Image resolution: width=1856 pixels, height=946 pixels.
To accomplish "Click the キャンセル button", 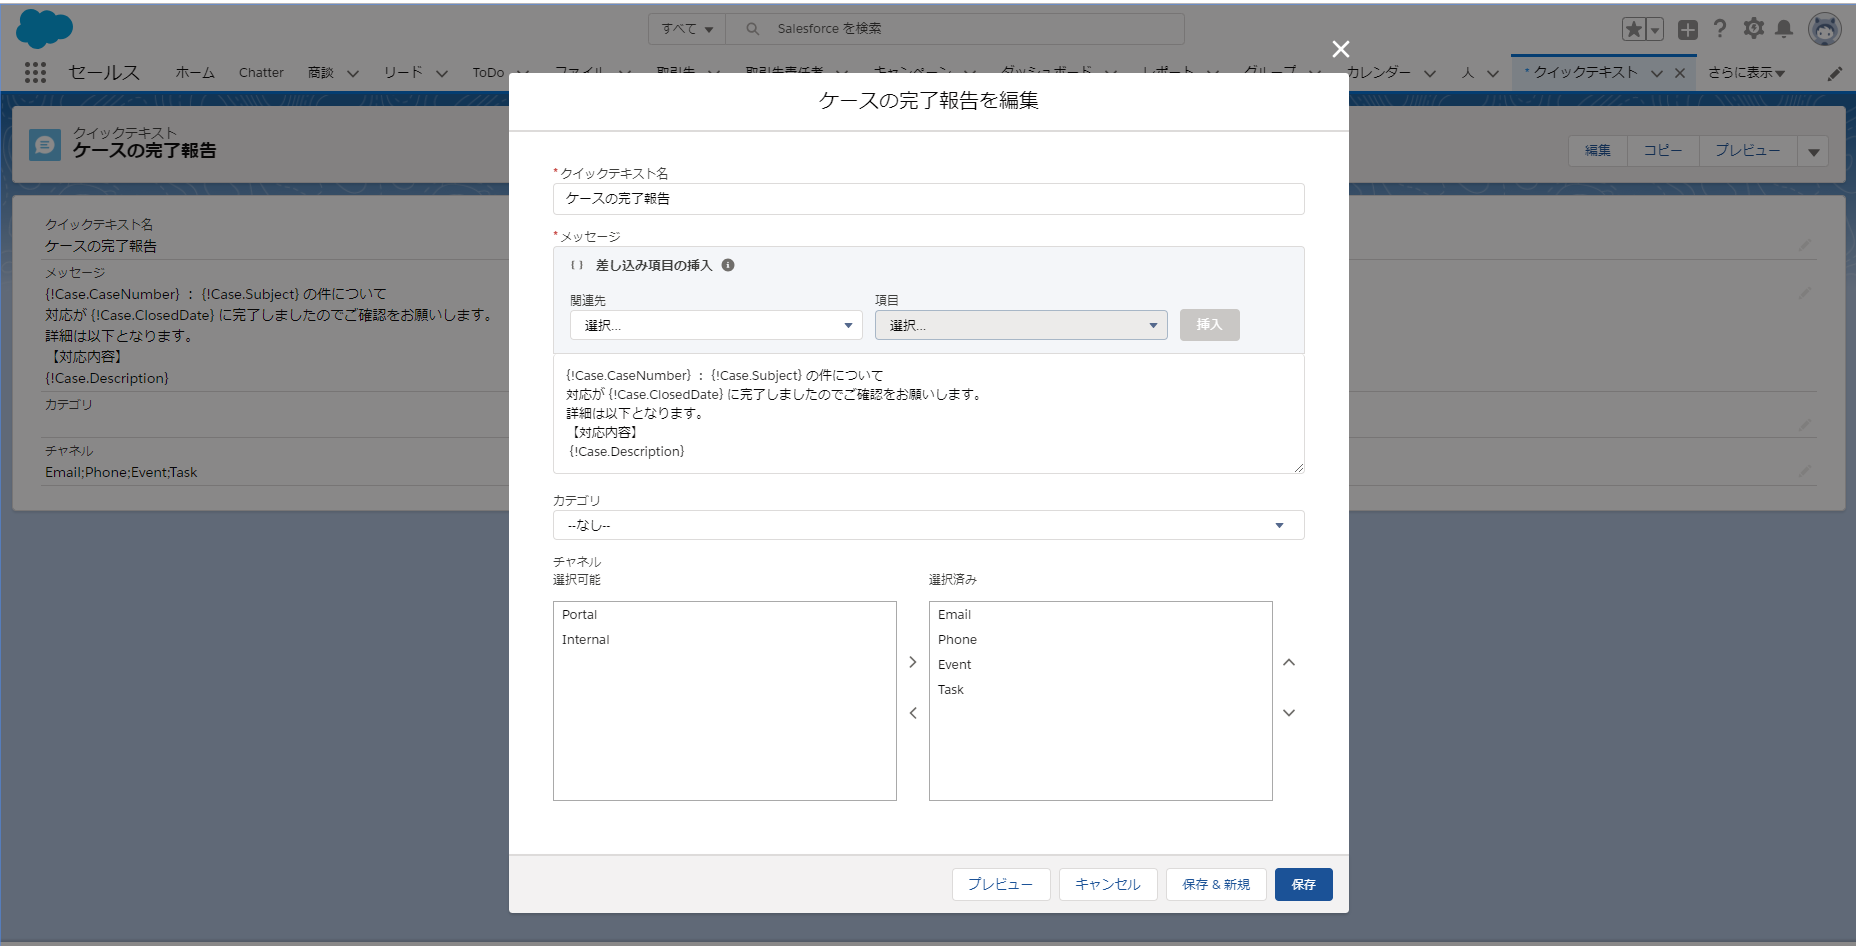I will pyautogui.click(x=1107, y=884).
